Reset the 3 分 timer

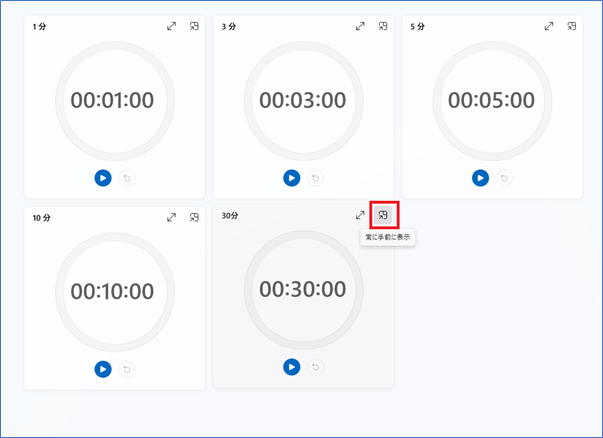pyautogui.click(x=315, y=178)
